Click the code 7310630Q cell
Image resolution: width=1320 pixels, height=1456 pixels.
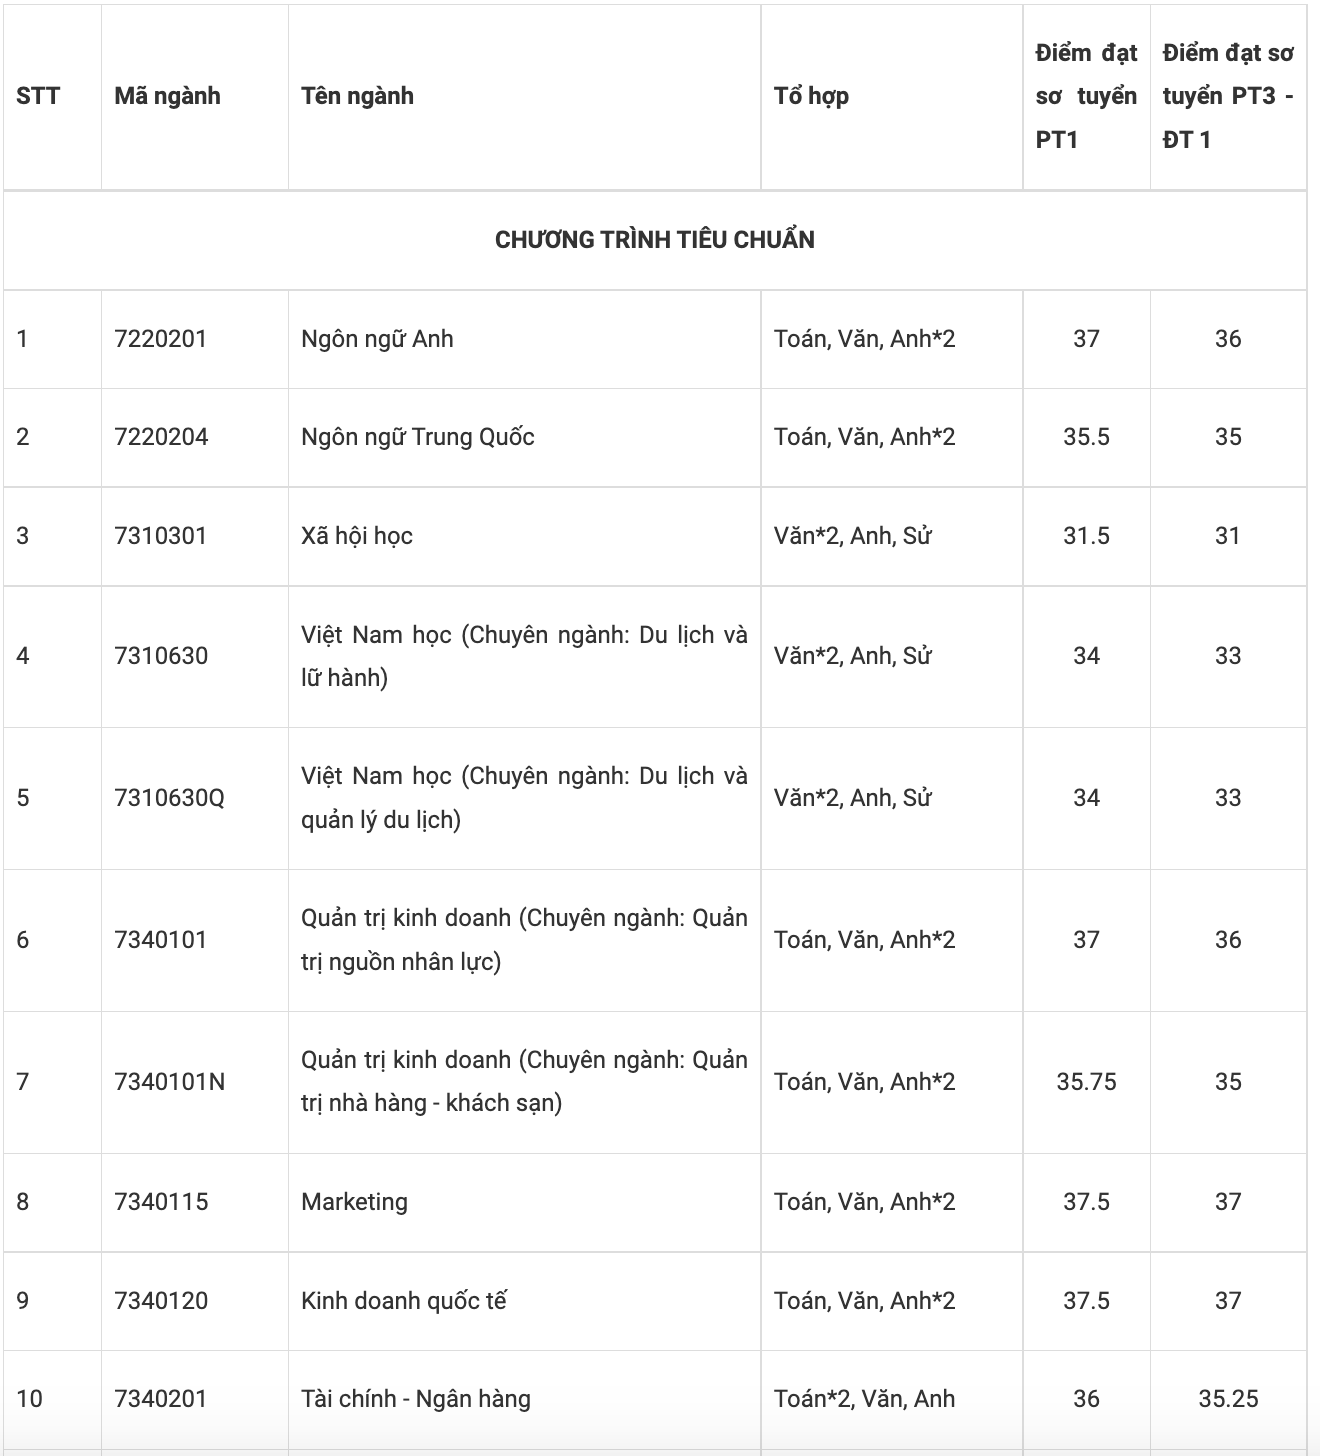(169, 798)
